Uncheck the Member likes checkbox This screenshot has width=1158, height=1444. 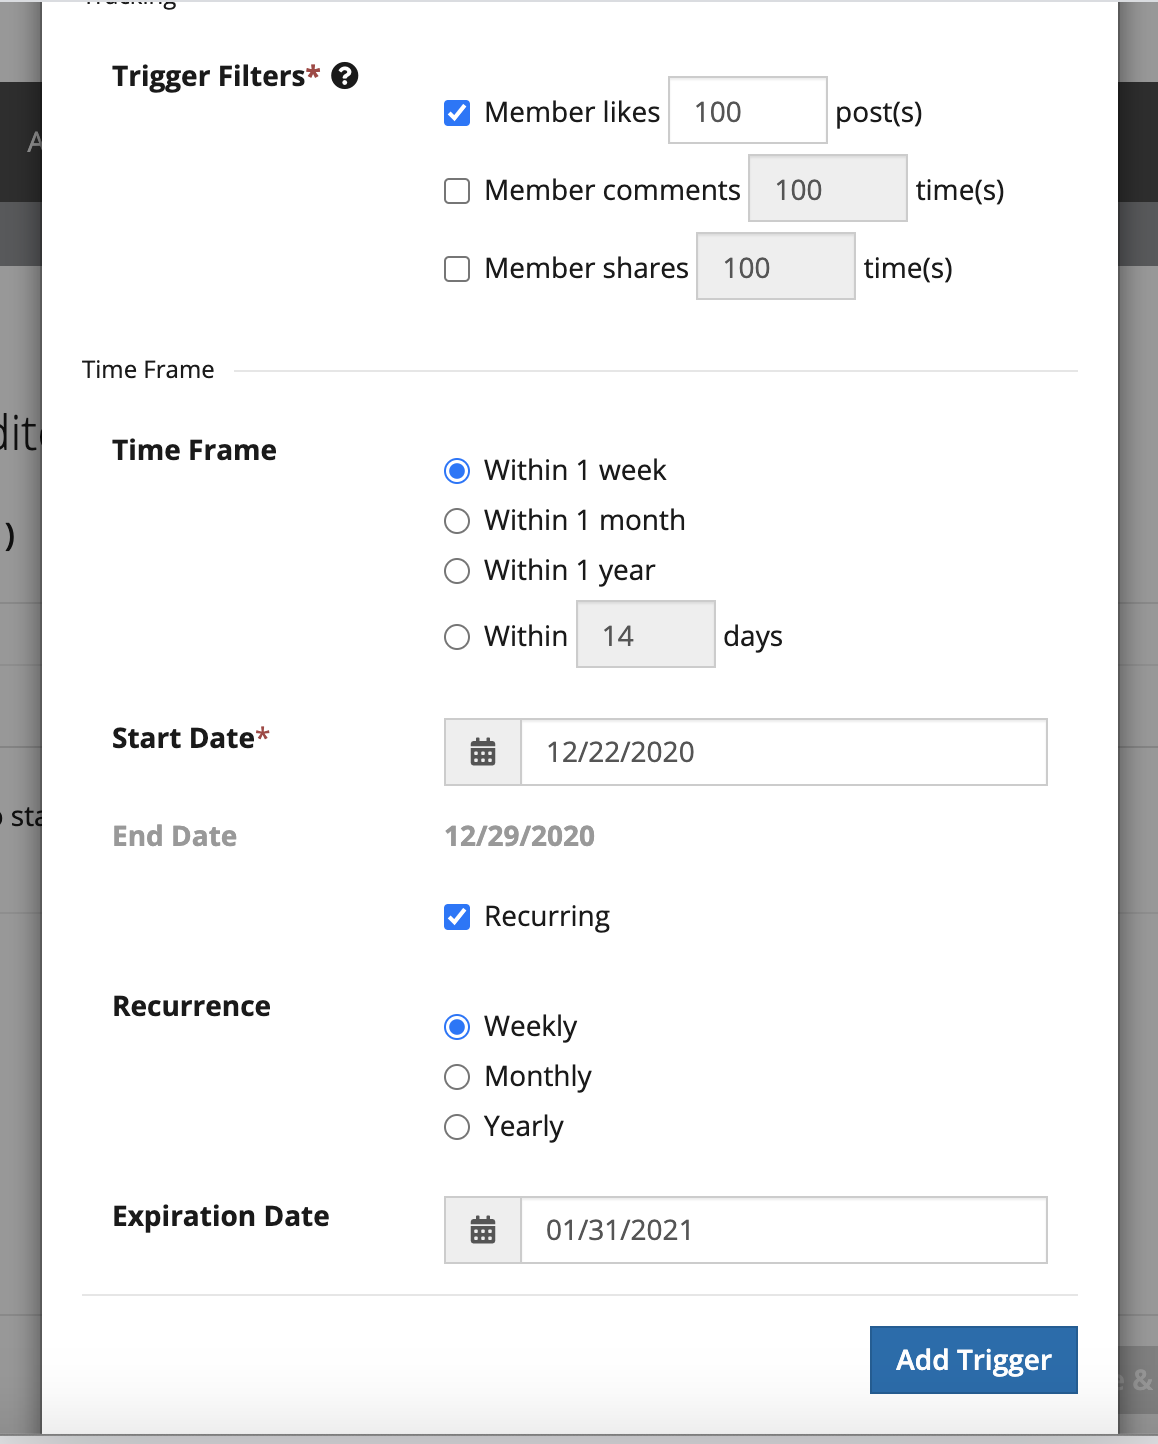[x=457, y=113]
